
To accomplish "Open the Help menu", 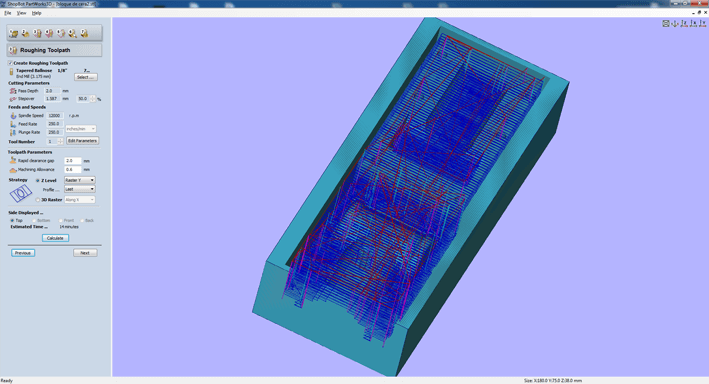I will coord(37,13).
